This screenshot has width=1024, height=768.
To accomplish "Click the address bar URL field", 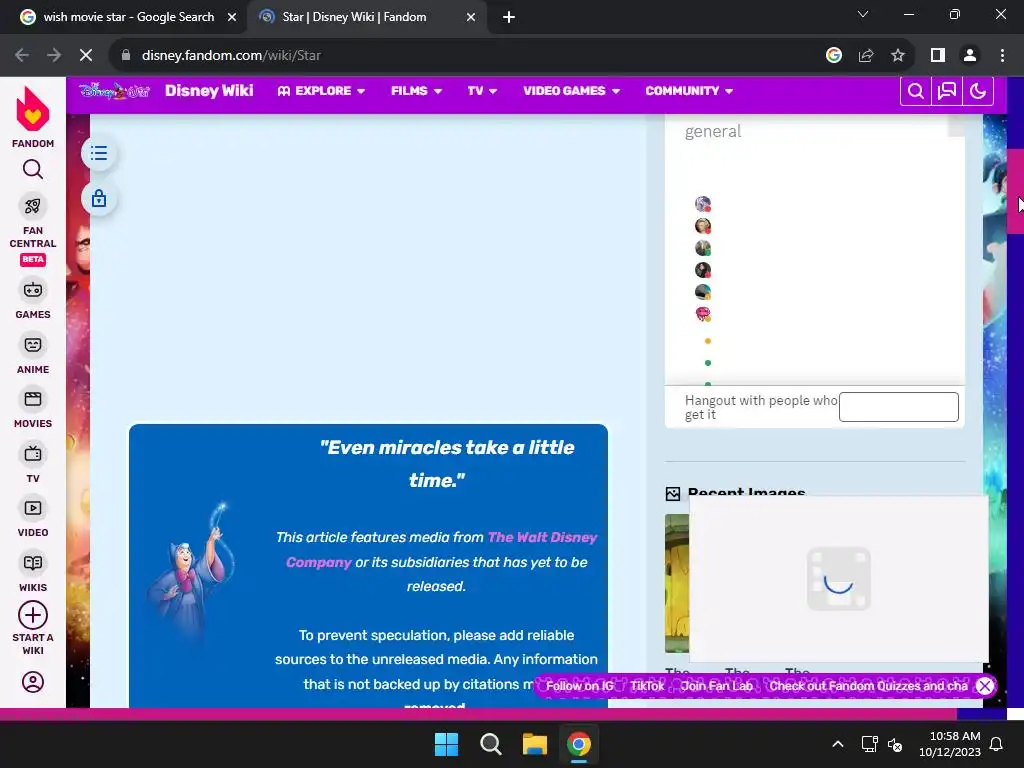I will coord(470,56).
